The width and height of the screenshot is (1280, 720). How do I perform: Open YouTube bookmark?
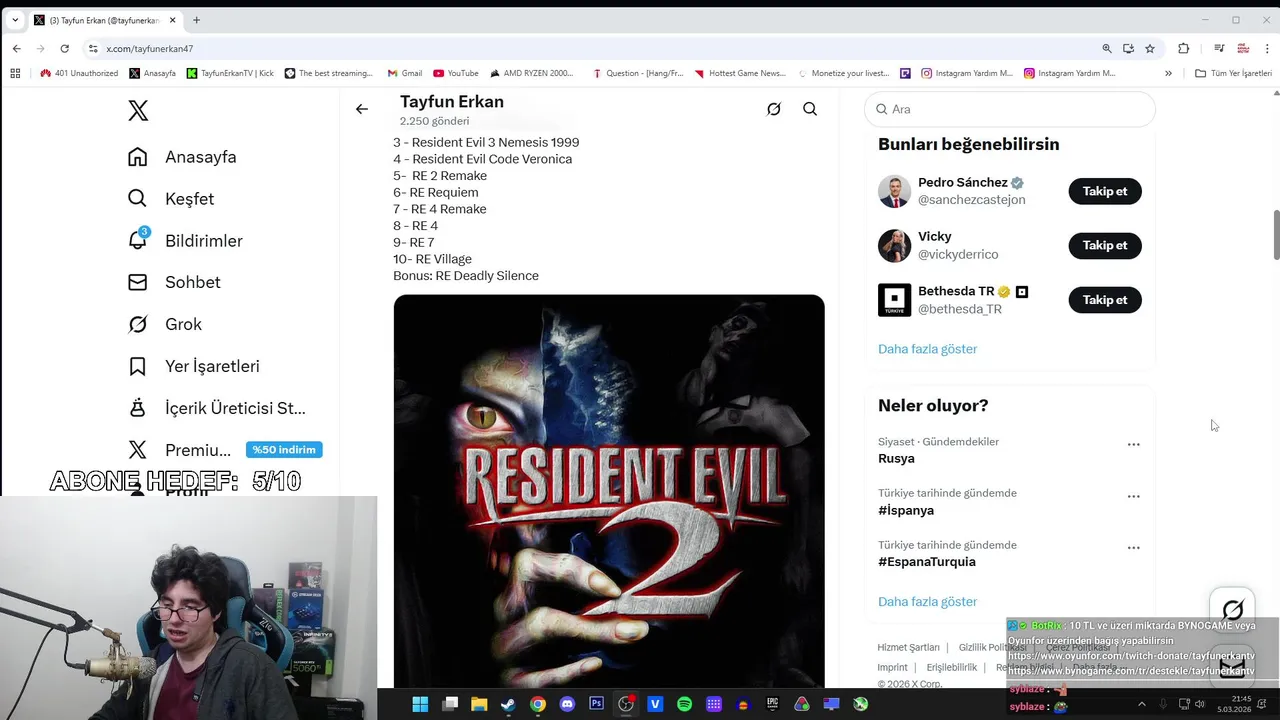click(x=455, y=73)
